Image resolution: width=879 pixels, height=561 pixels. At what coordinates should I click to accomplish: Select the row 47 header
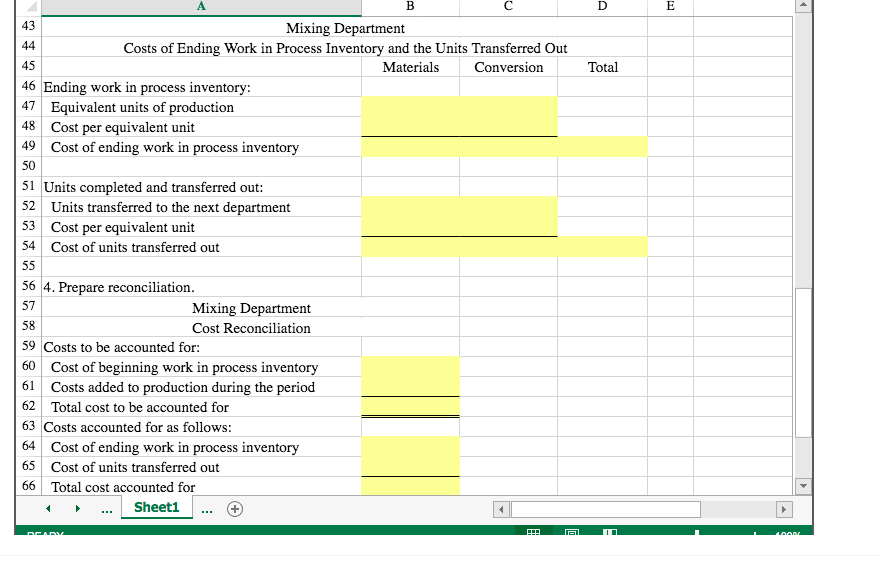click(29, 106)
